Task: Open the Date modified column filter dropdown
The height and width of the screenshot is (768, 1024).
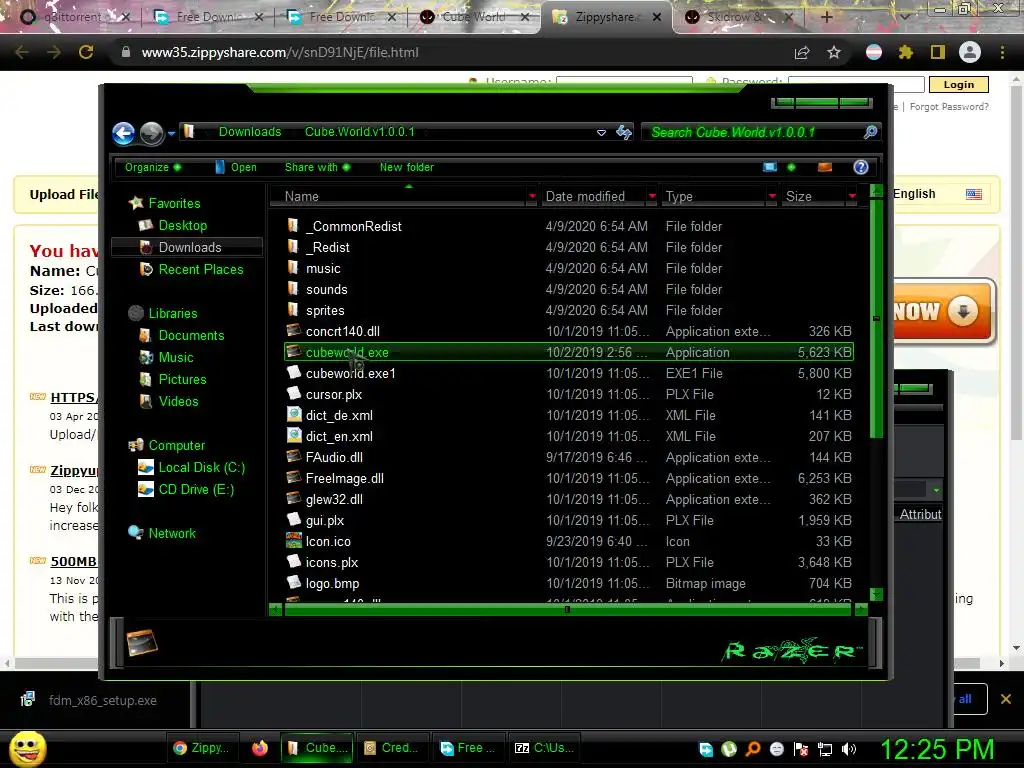Action: 652,196
